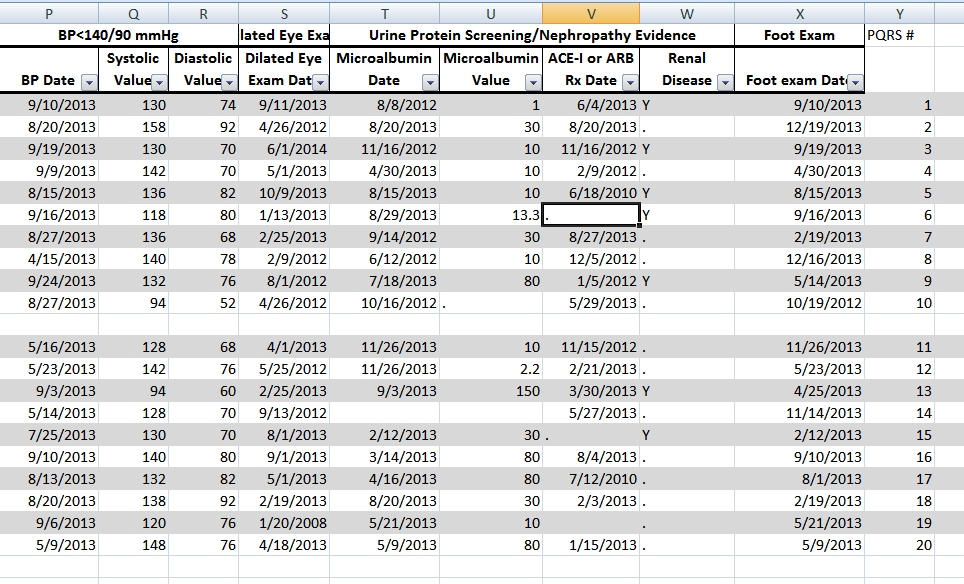This screenshot has height=584, width=964.
Task: Select foot exam date 10/19/2012
Action: point(799,303)
